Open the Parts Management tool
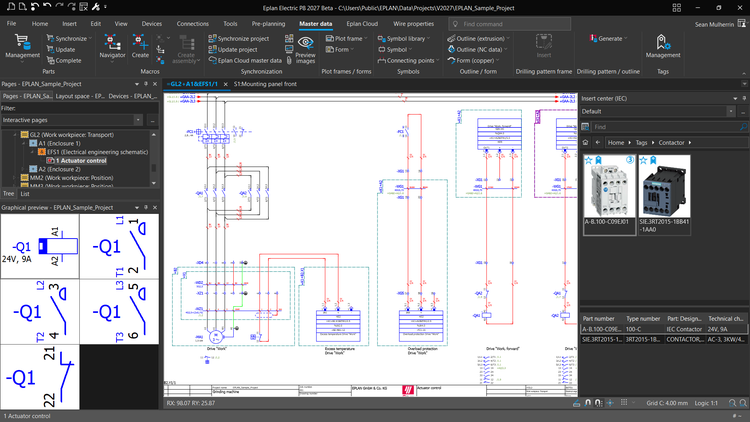Screen dimensions: 750x422 [22, 46]
